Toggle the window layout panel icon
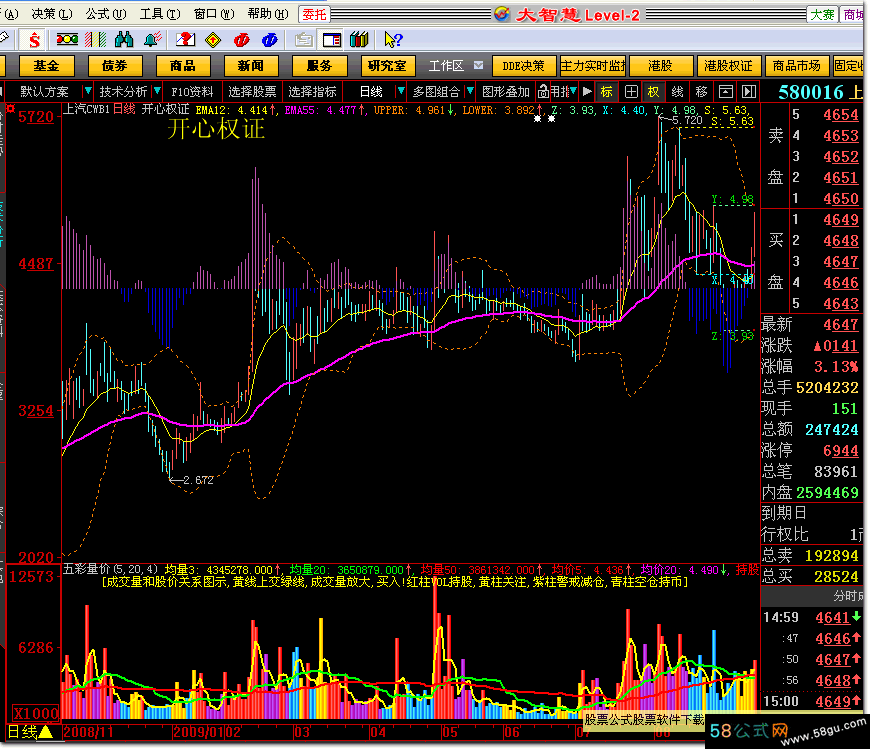Image resolution: width=870 pixels, height=749 pixels. pos(332,39)
